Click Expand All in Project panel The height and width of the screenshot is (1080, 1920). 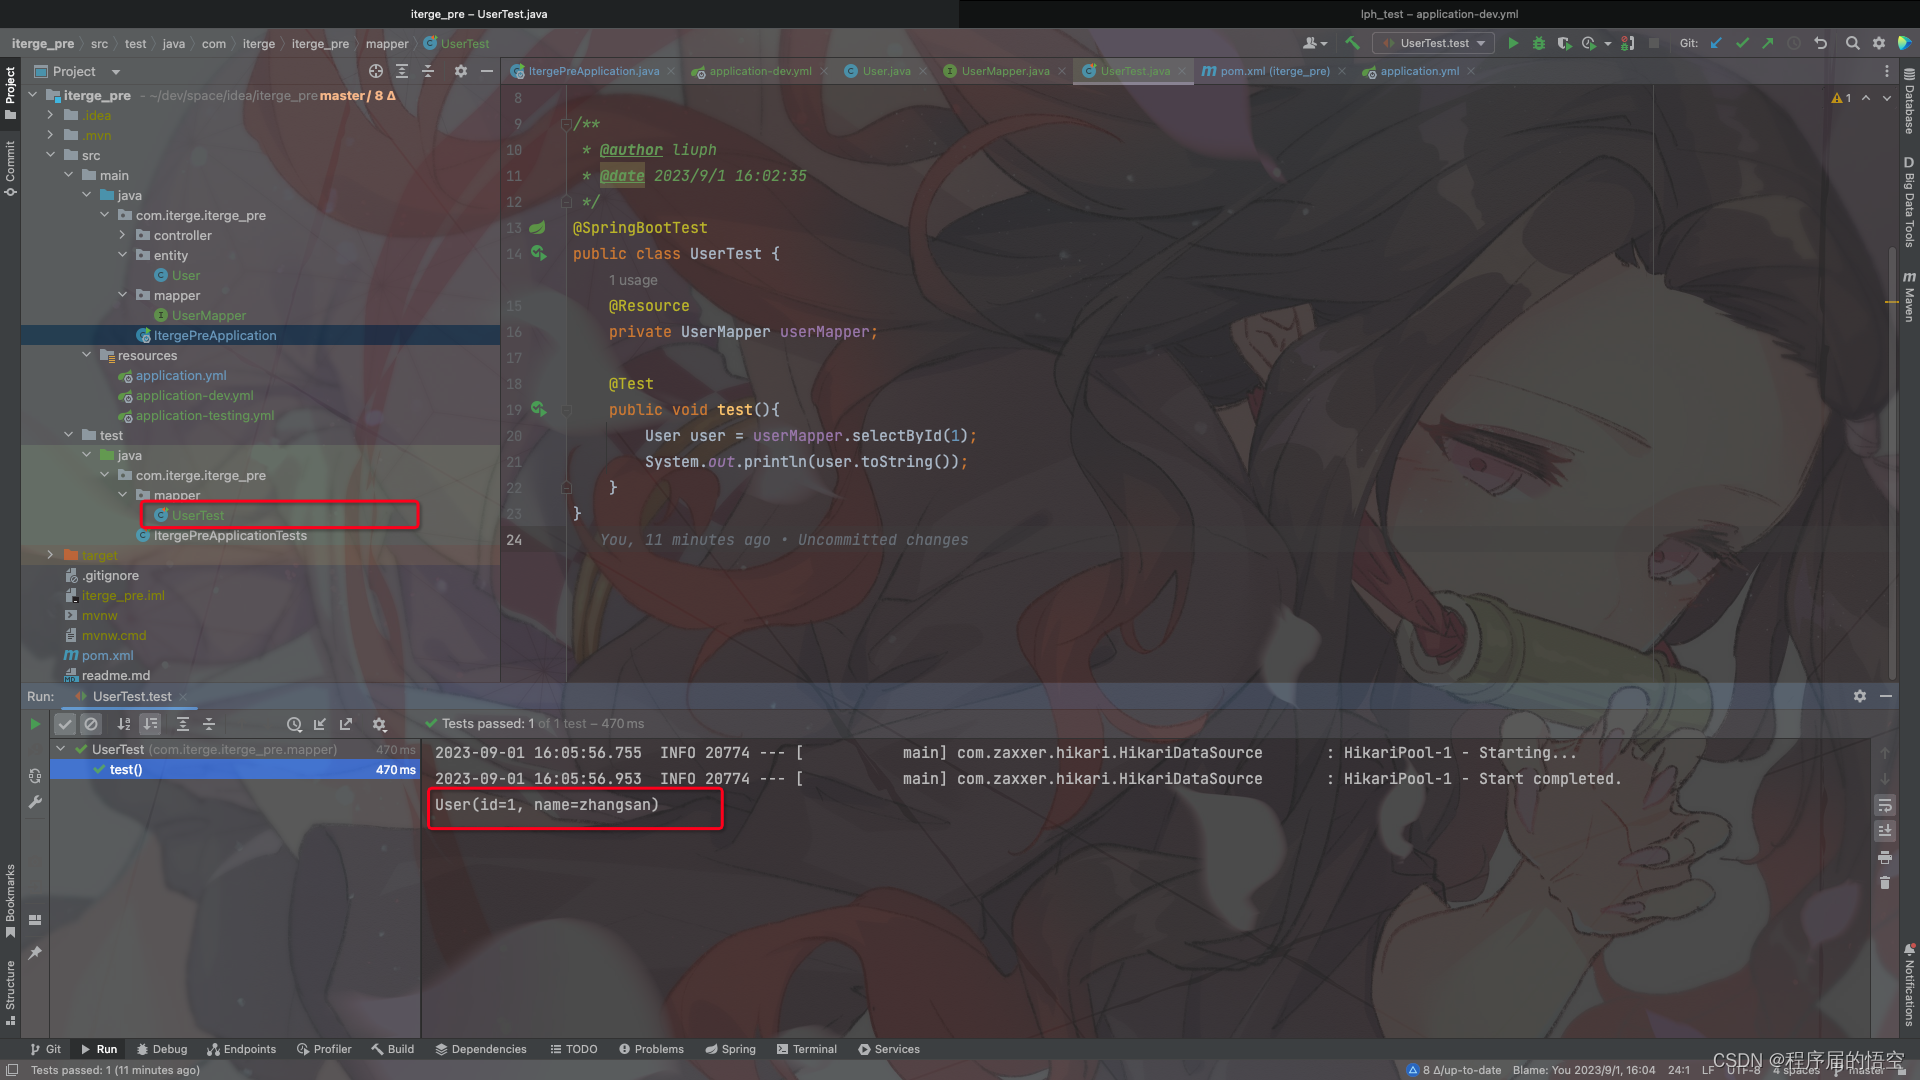coord(402,71)
